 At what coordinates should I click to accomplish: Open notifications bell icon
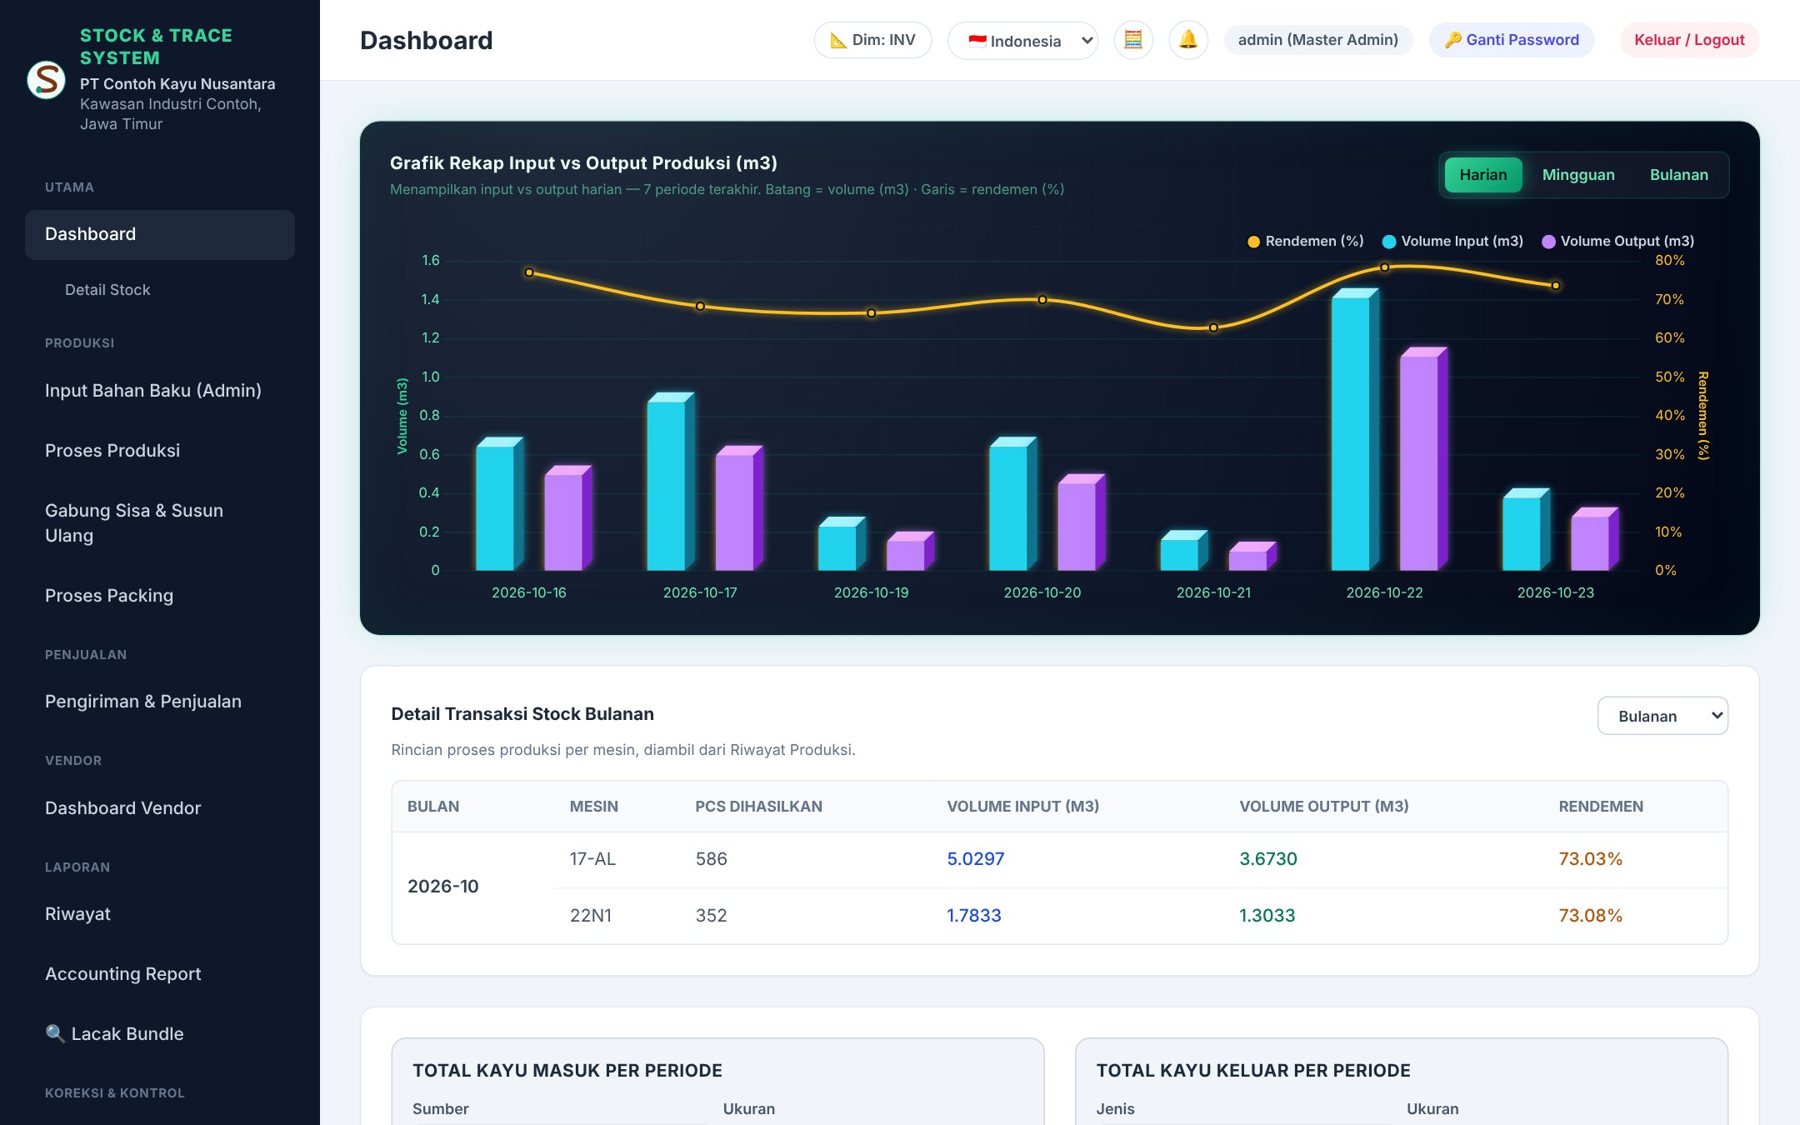1188,40
